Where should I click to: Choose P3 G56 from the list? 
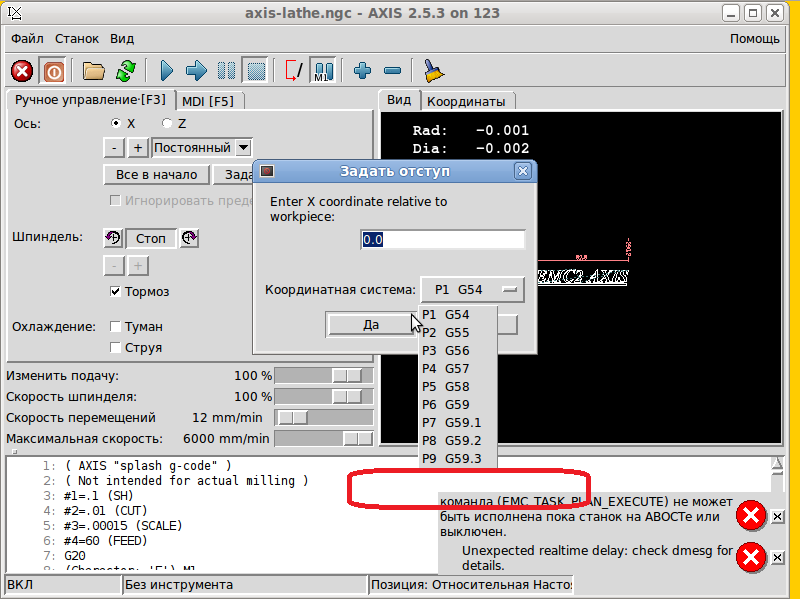click(458, 351)
